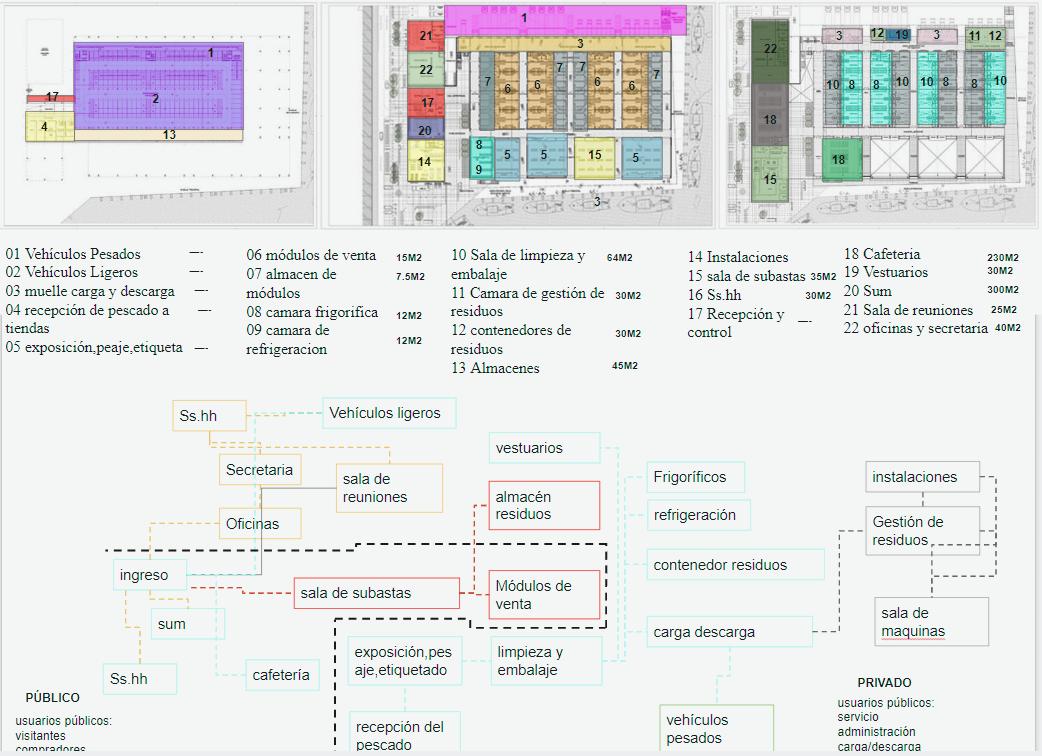This screenshot has width=1042, height=756.
Task: Click legend entry 20 Sum
Action: click(867, 291)
